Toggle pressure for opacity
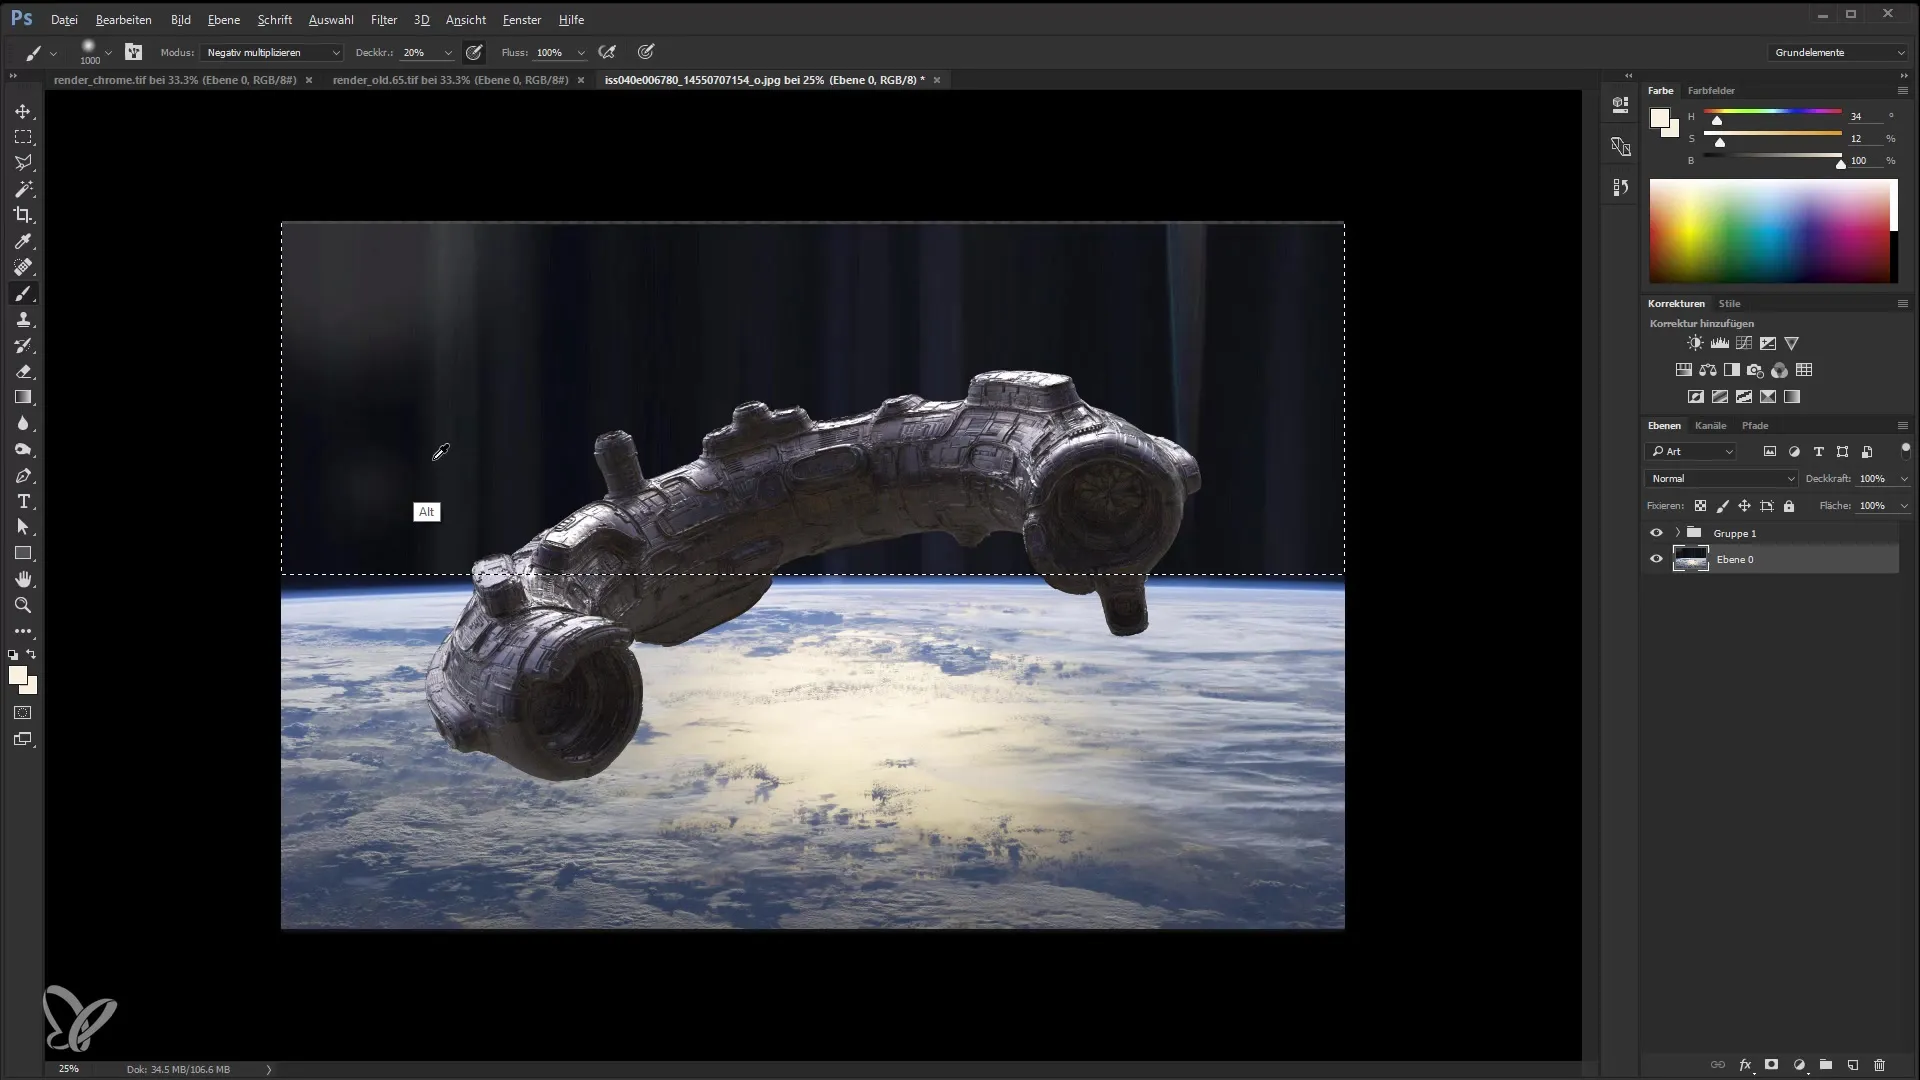Viewport: 1920px width, 1080px height. (474, 52)
